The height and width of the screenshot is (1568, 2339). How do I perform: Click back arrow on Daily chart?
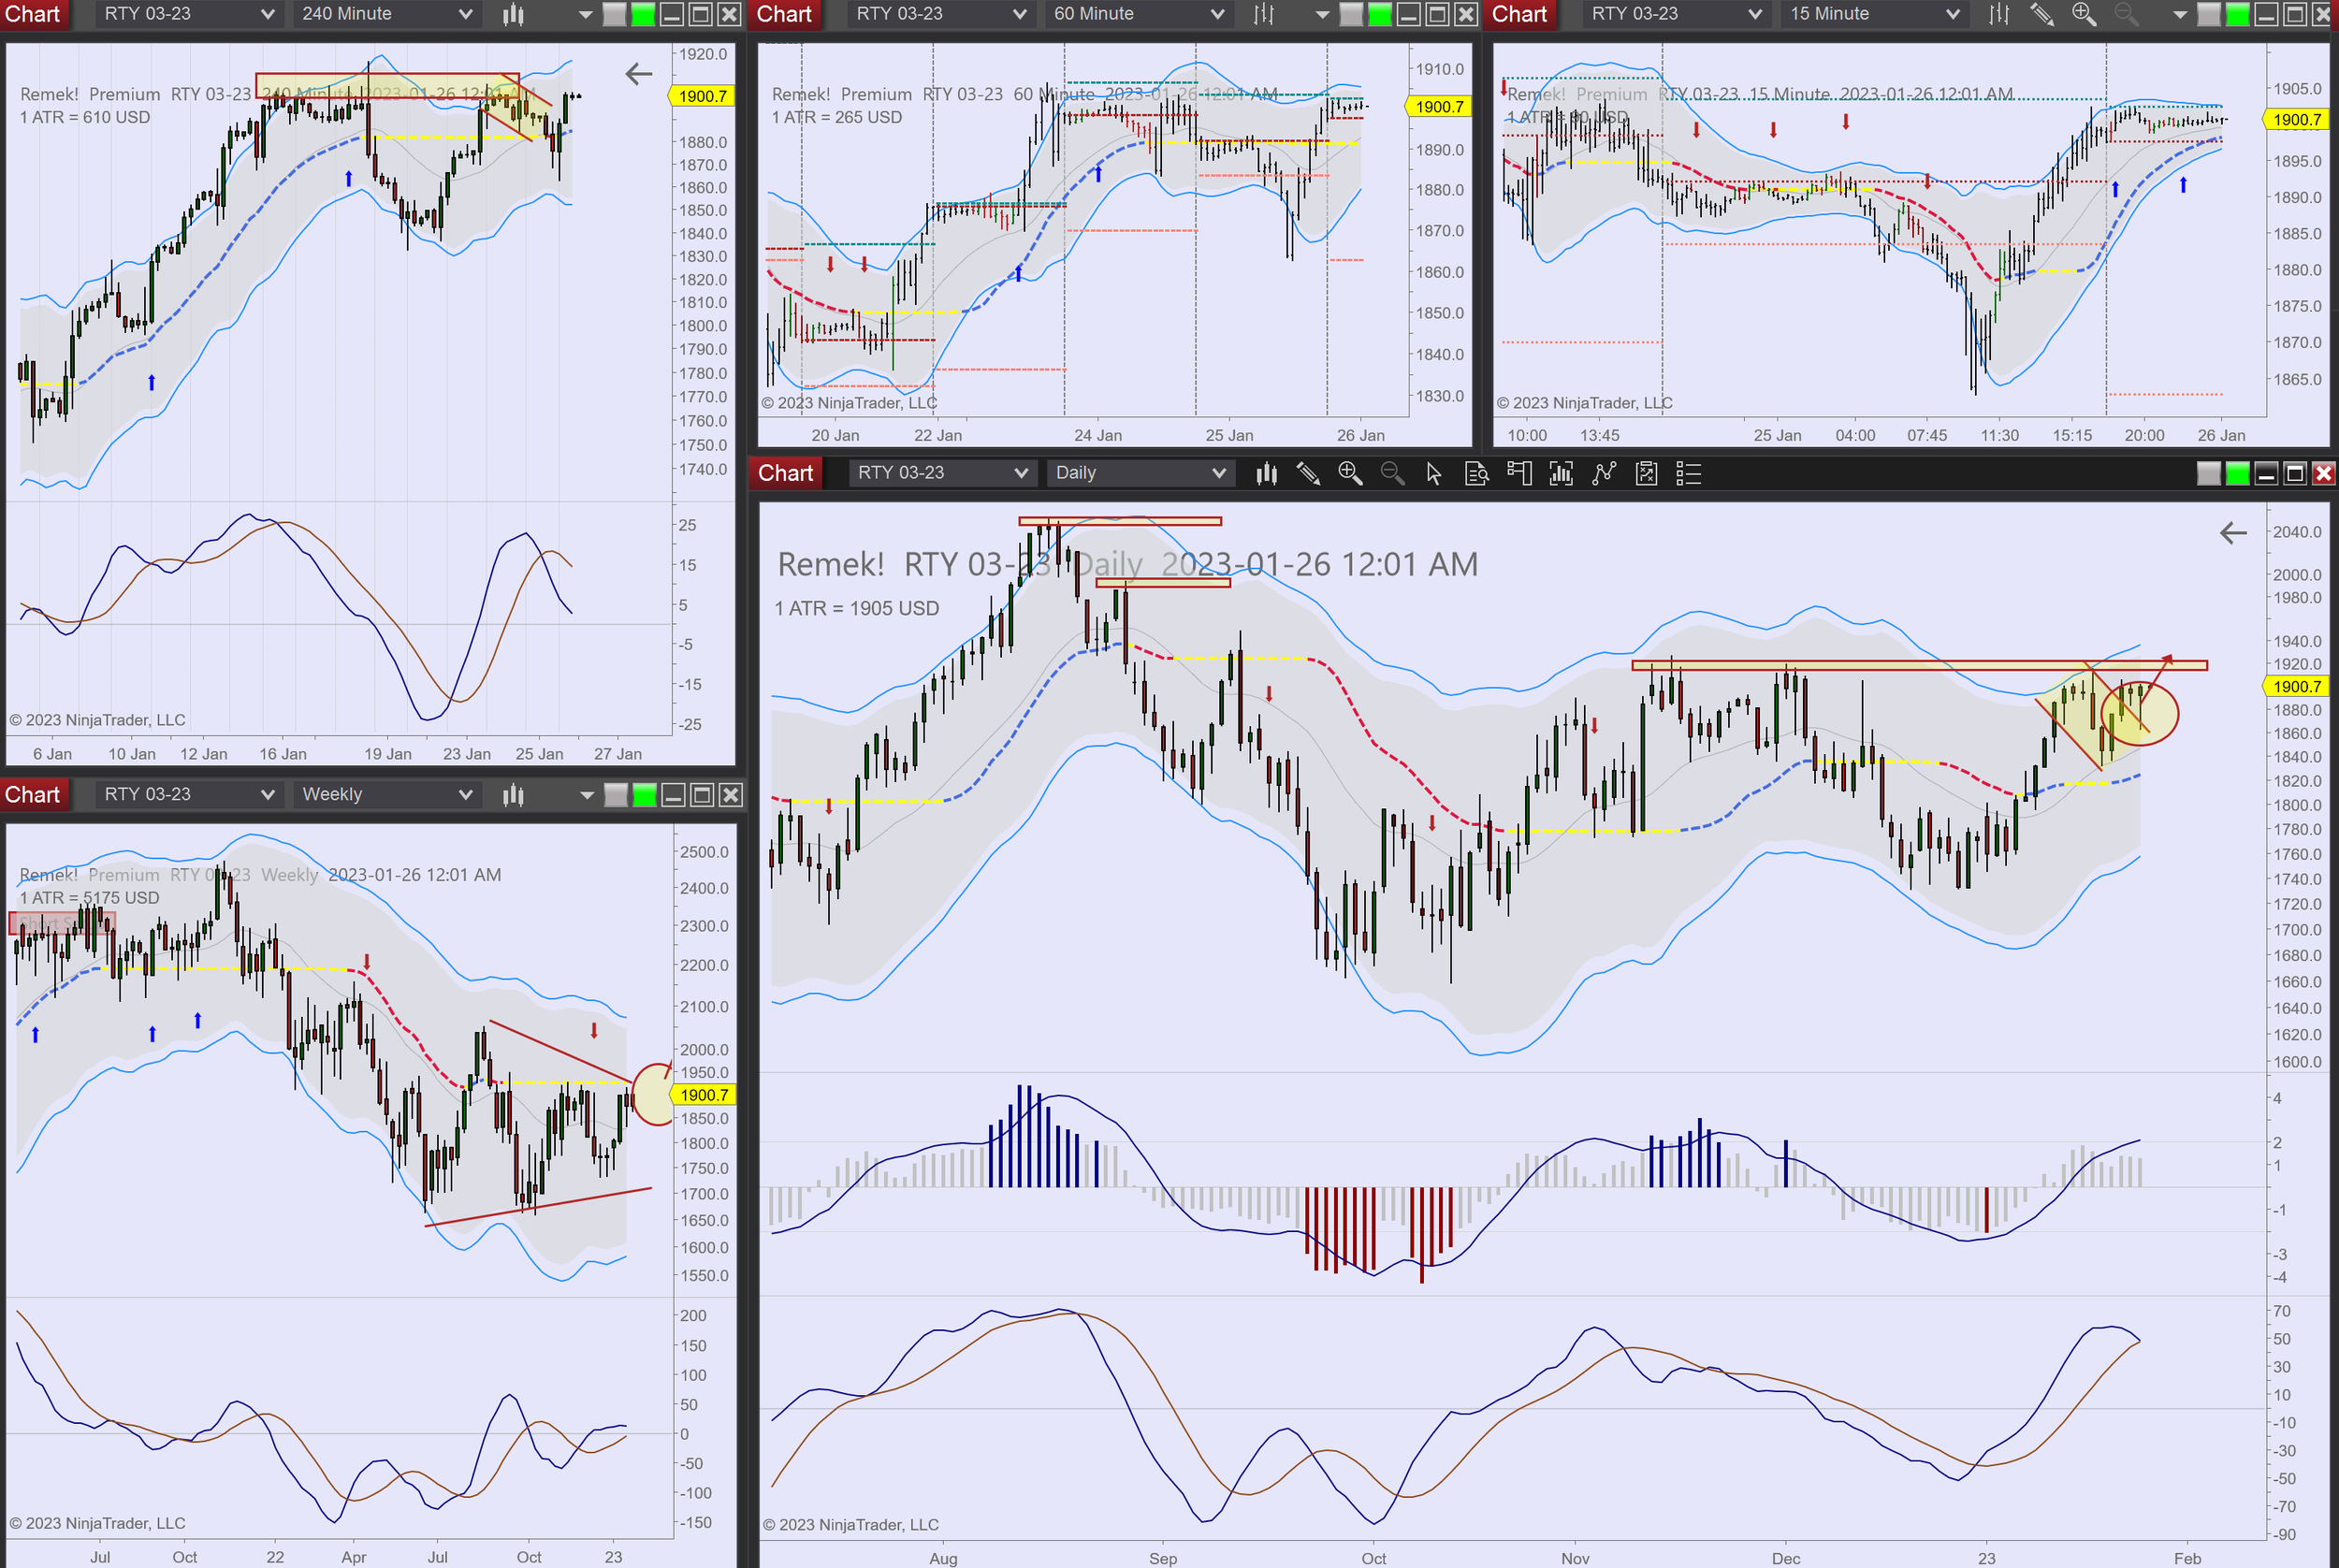(x=2233, y=533)
